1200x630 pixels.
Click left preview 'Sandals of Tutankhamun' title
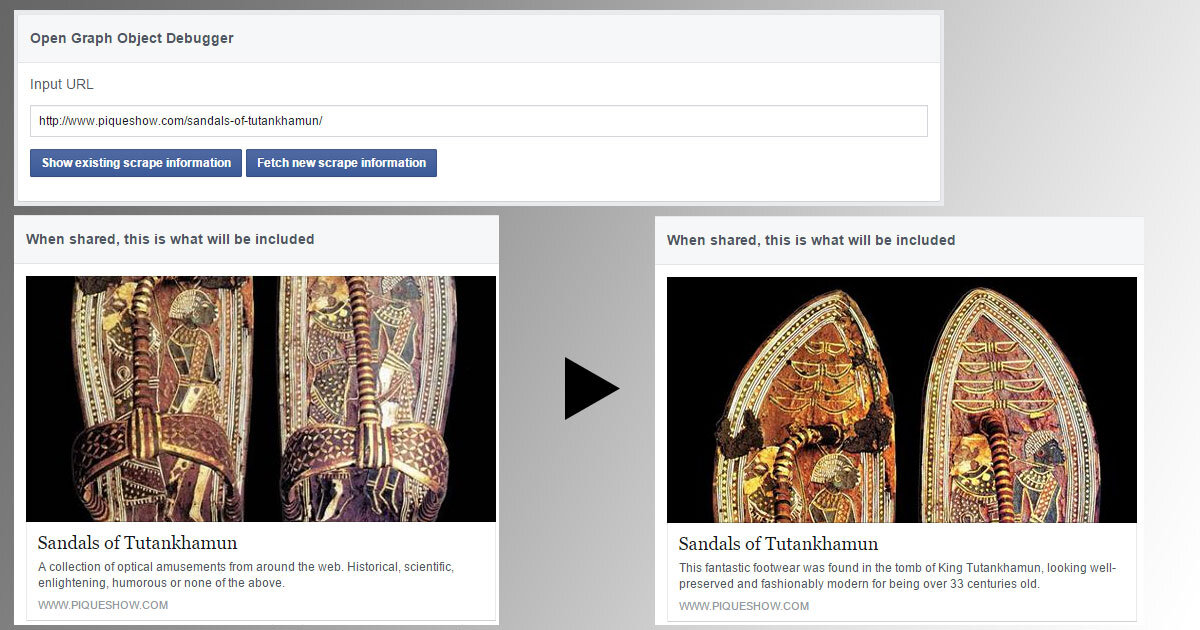click(138, 543)
